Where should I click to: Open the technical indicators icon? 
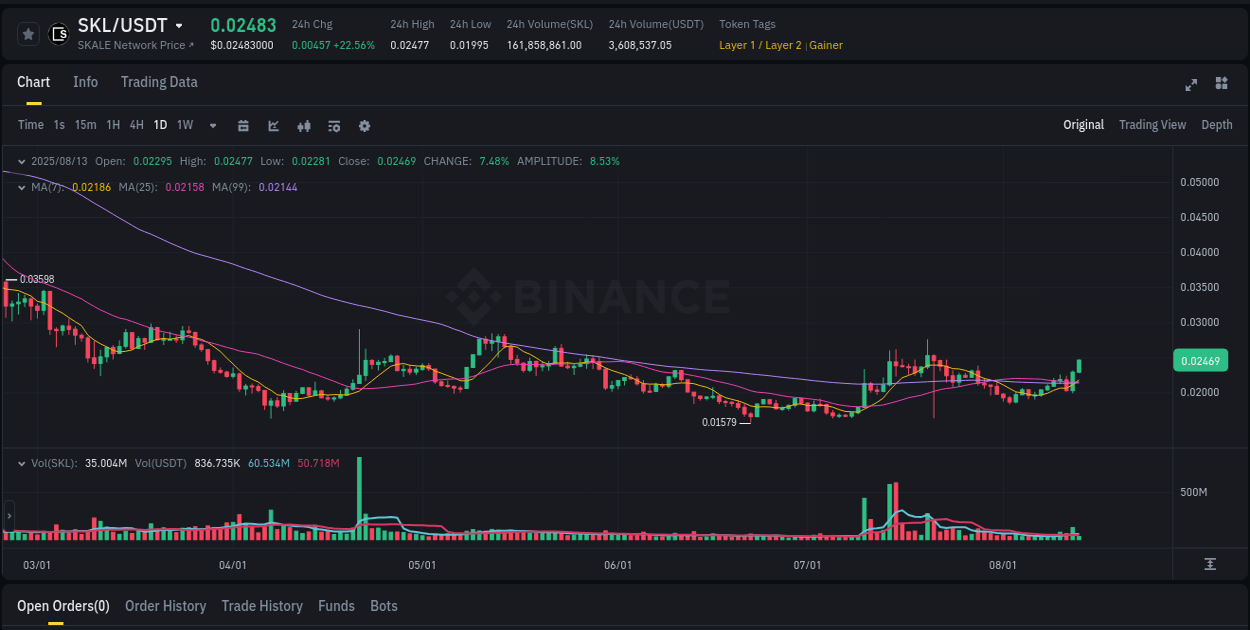[x=303, y=125]
